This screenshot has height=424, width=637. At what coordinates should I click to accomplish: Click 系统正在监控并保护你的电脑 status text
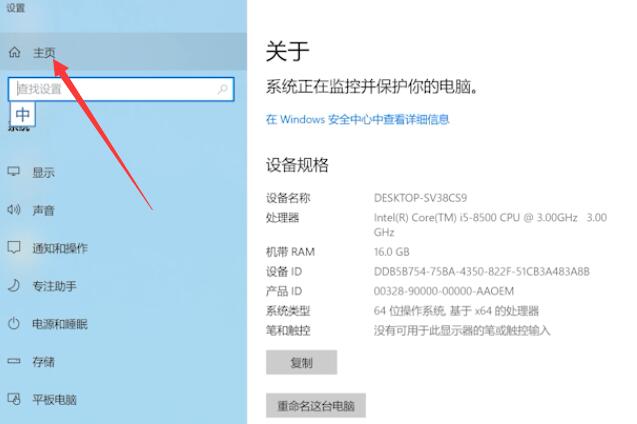click(x=372, y=87)
